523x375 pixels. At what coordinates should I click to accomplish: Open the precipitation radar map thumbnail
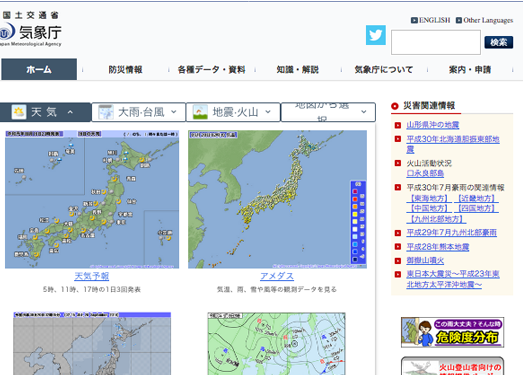point(92,344)
